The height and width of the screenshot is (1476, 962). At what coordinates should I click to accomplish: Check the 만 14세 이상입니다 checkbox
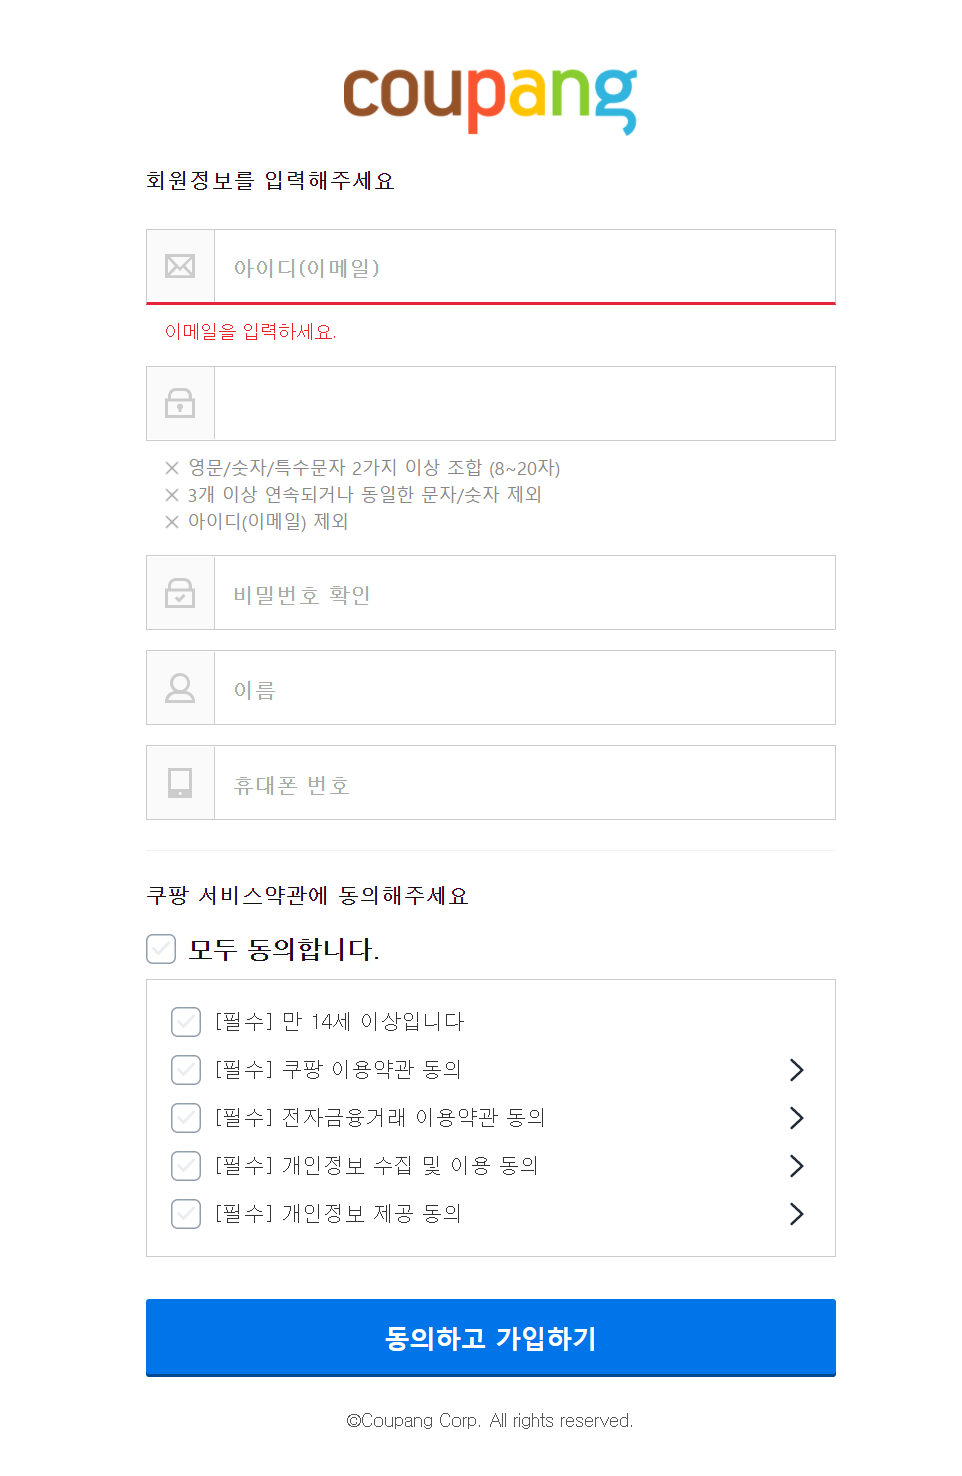tap(186, 1022)
